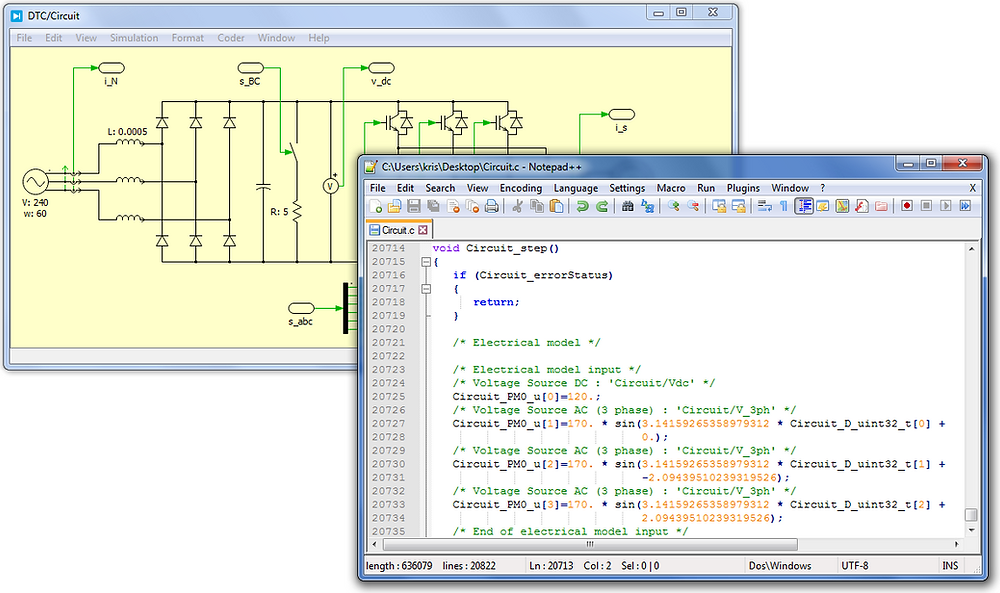Open the Replace dialog icon

(x=647, y=206)
